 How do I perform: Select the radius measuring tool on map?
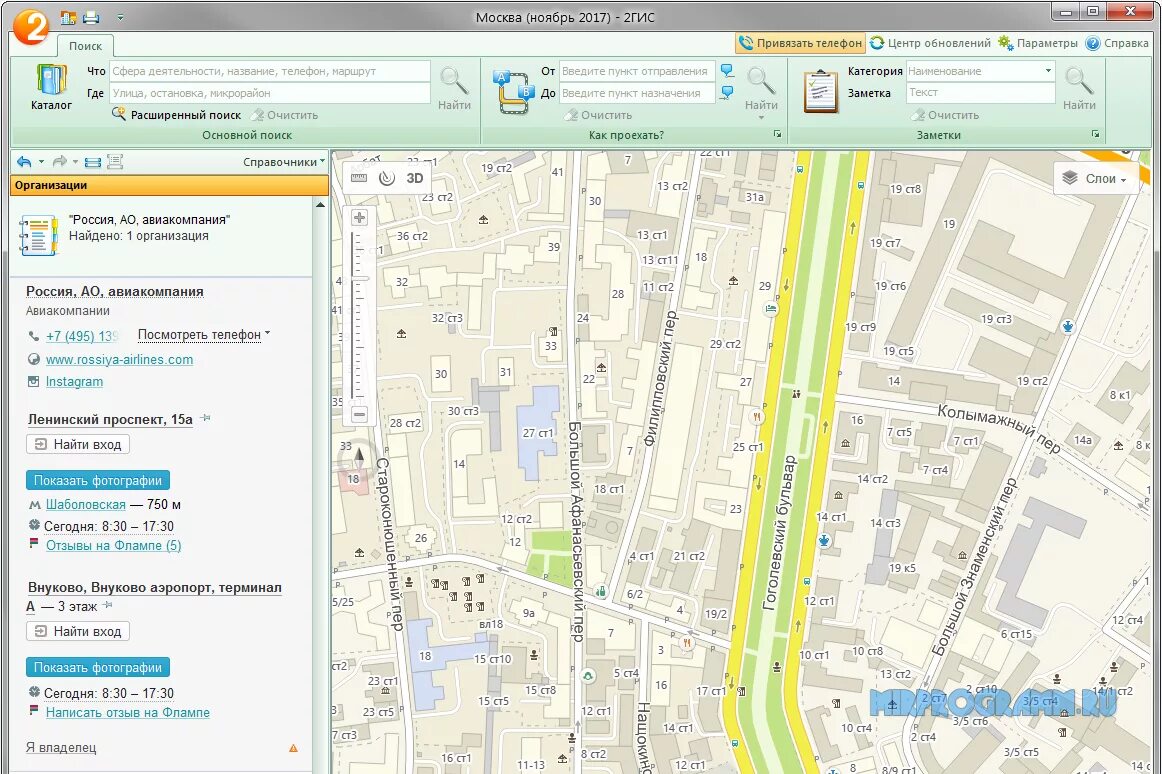386,178
